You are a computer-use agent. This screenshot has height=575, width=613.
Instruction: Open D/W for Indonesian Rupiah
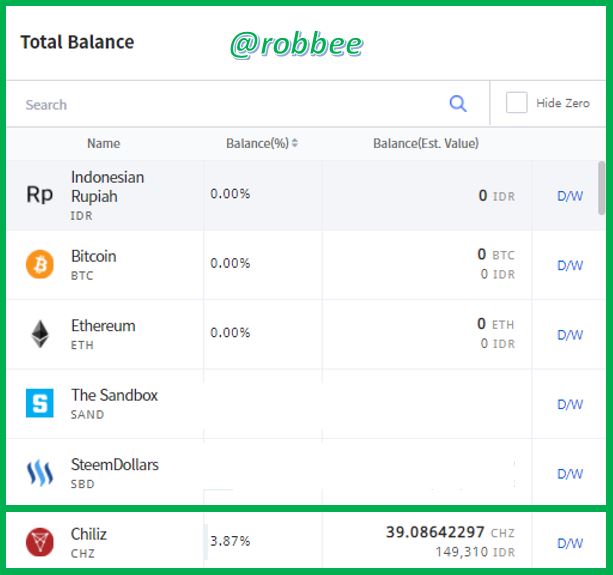pyautogui.click(x=570, y=196)
